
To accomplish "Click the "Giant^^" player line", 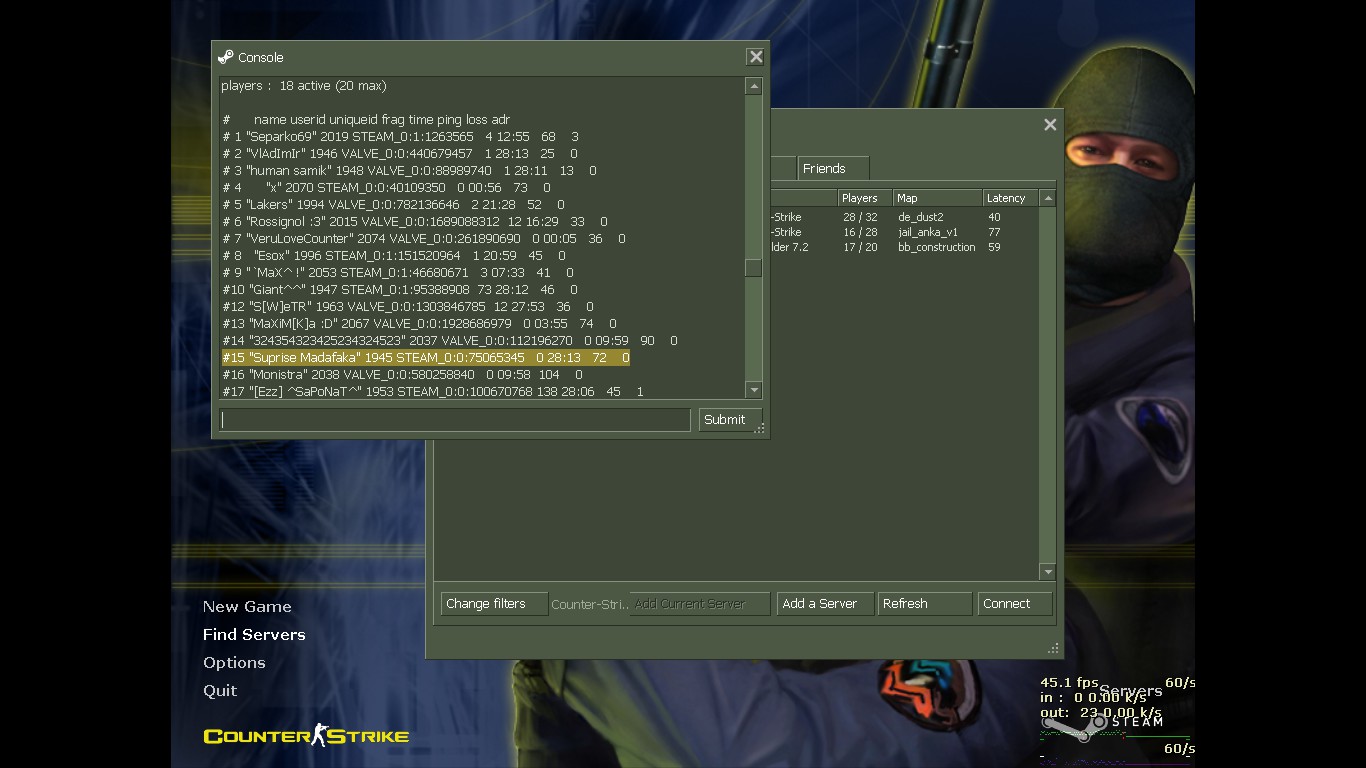I will tap(398, 289).
